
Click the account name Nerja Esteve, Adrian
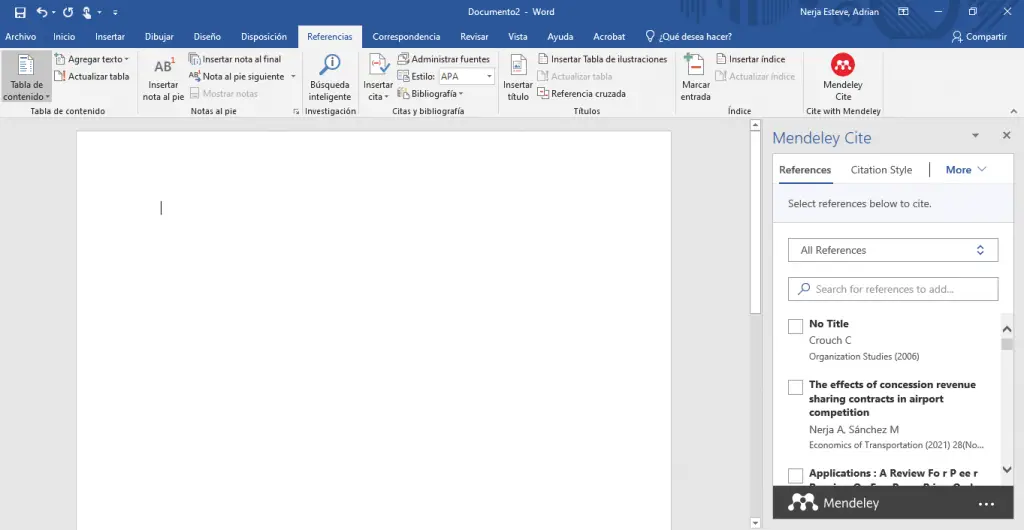(839, 12)
